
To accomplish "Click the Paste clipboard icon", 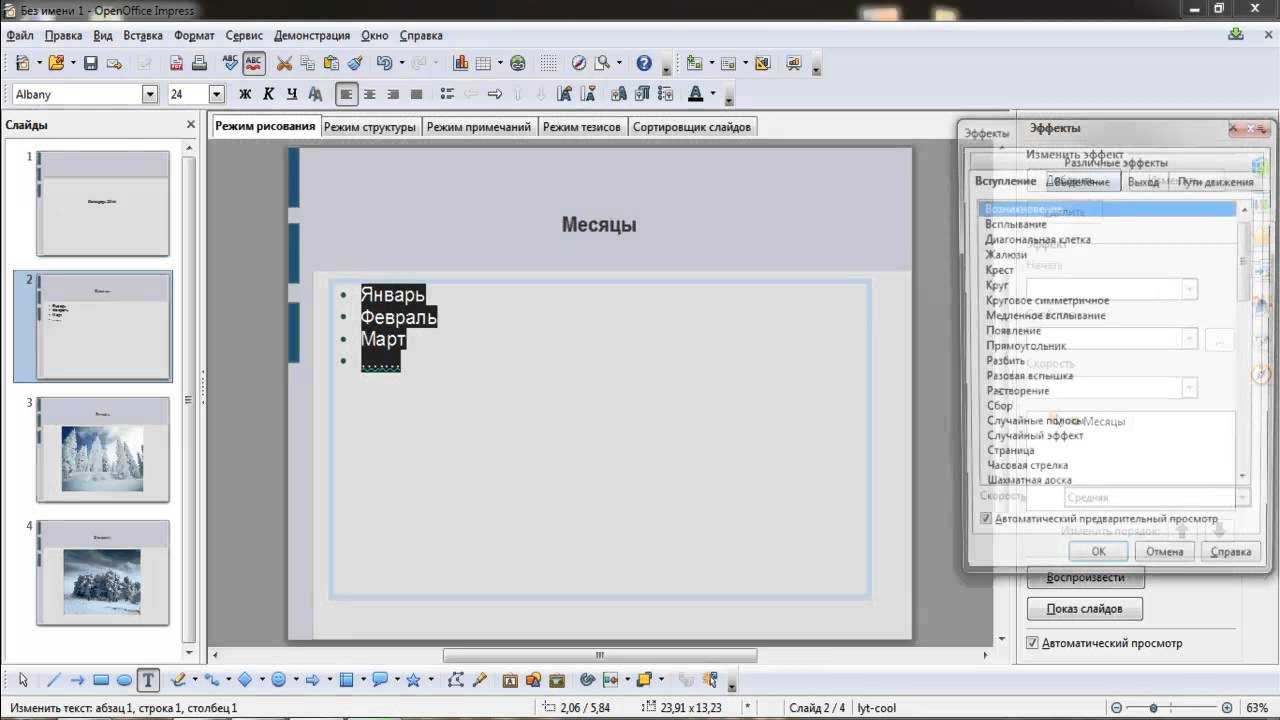I will coord(331,63).
